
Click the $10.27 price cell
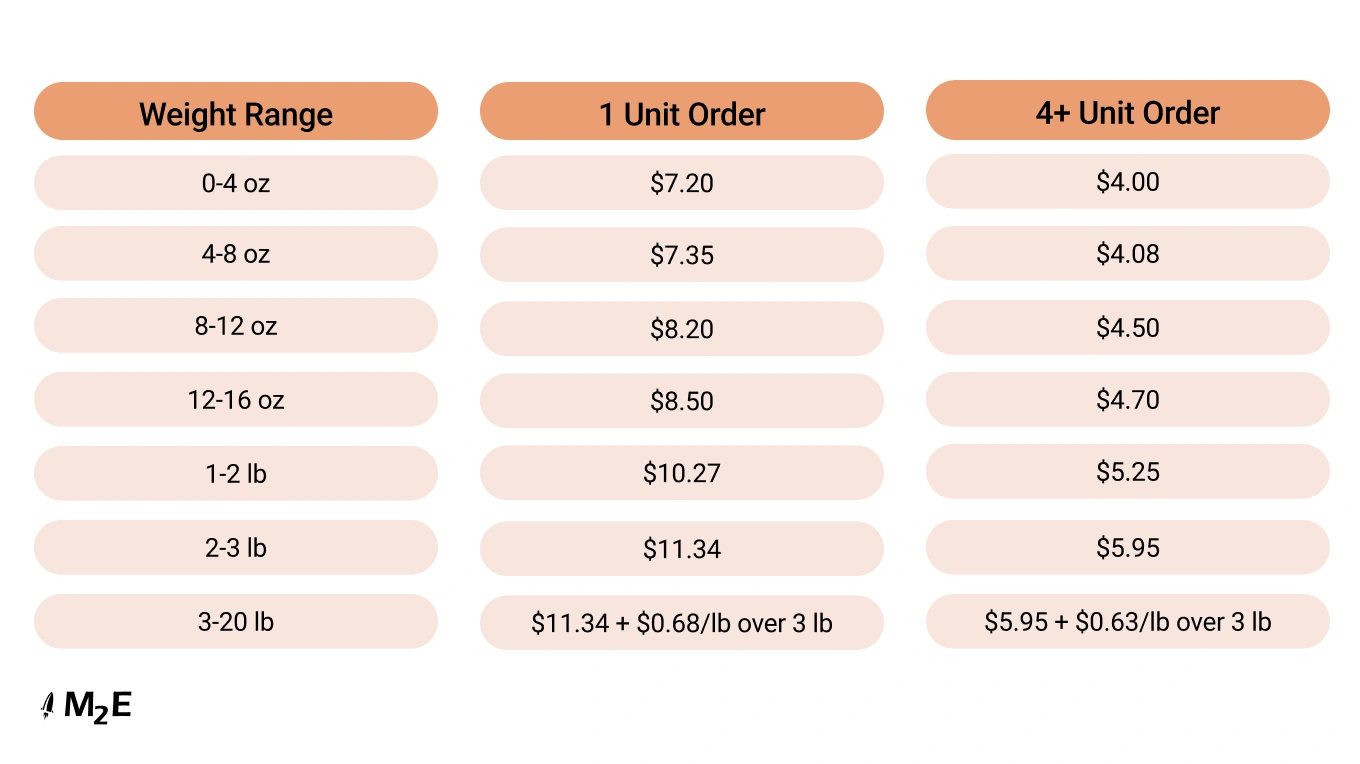pyautogui.click(x=682, y=473)
